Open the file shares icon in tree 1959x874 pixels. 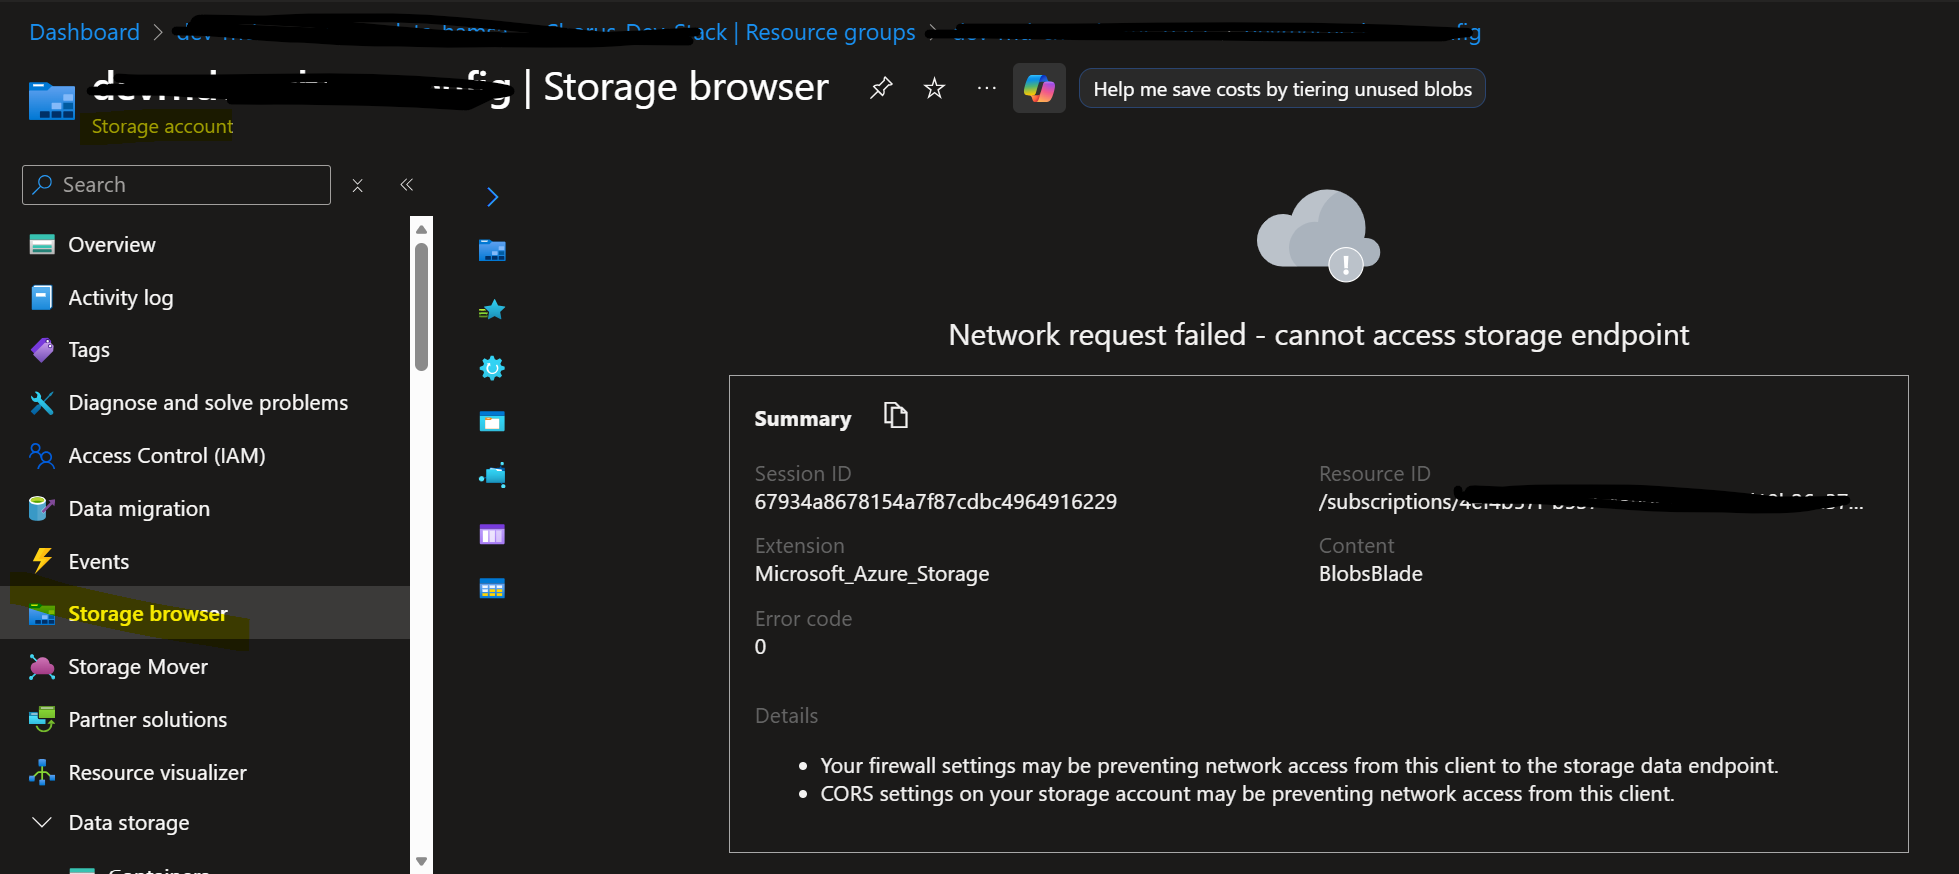492,475
